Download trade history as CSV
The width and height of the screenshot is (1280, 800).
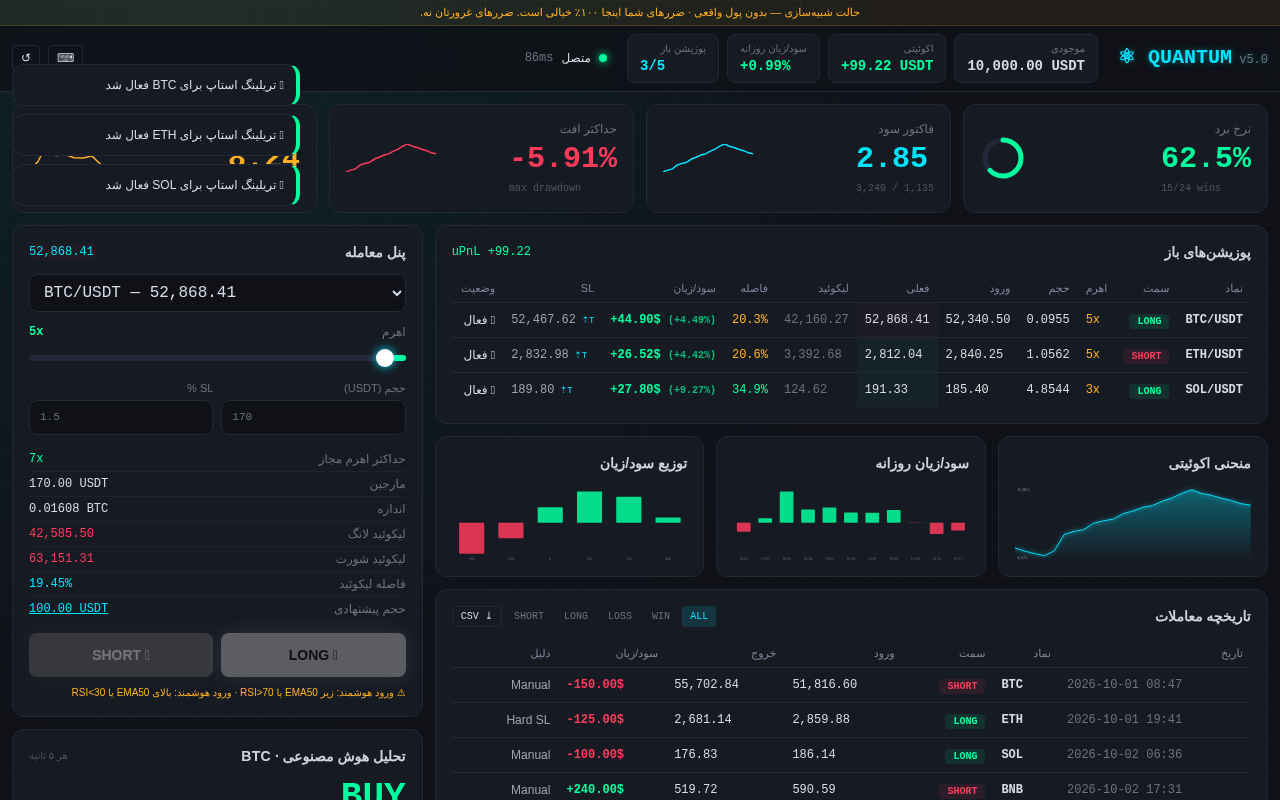click(476, 616)
